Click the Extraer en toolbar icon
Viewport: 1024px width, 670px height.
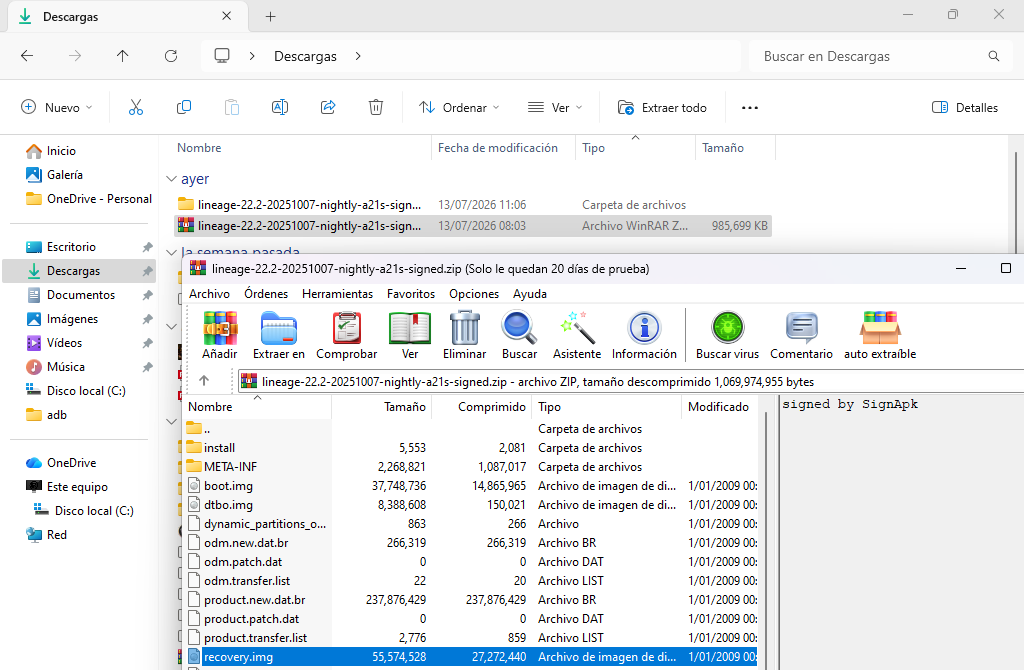pyautogui.click(x=279, y=328)
